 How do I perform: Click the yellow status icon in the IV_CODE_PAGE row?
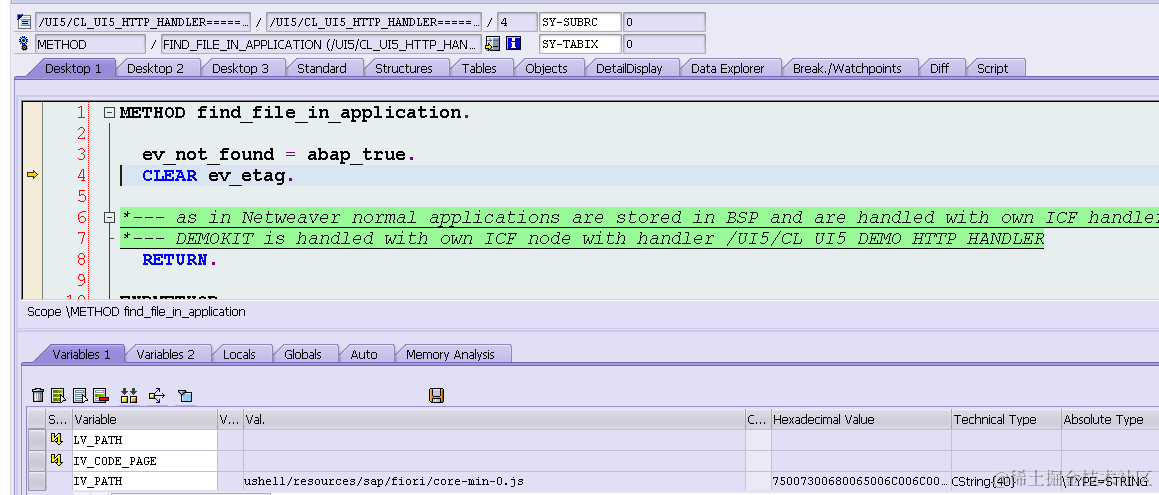click(57, 460)
